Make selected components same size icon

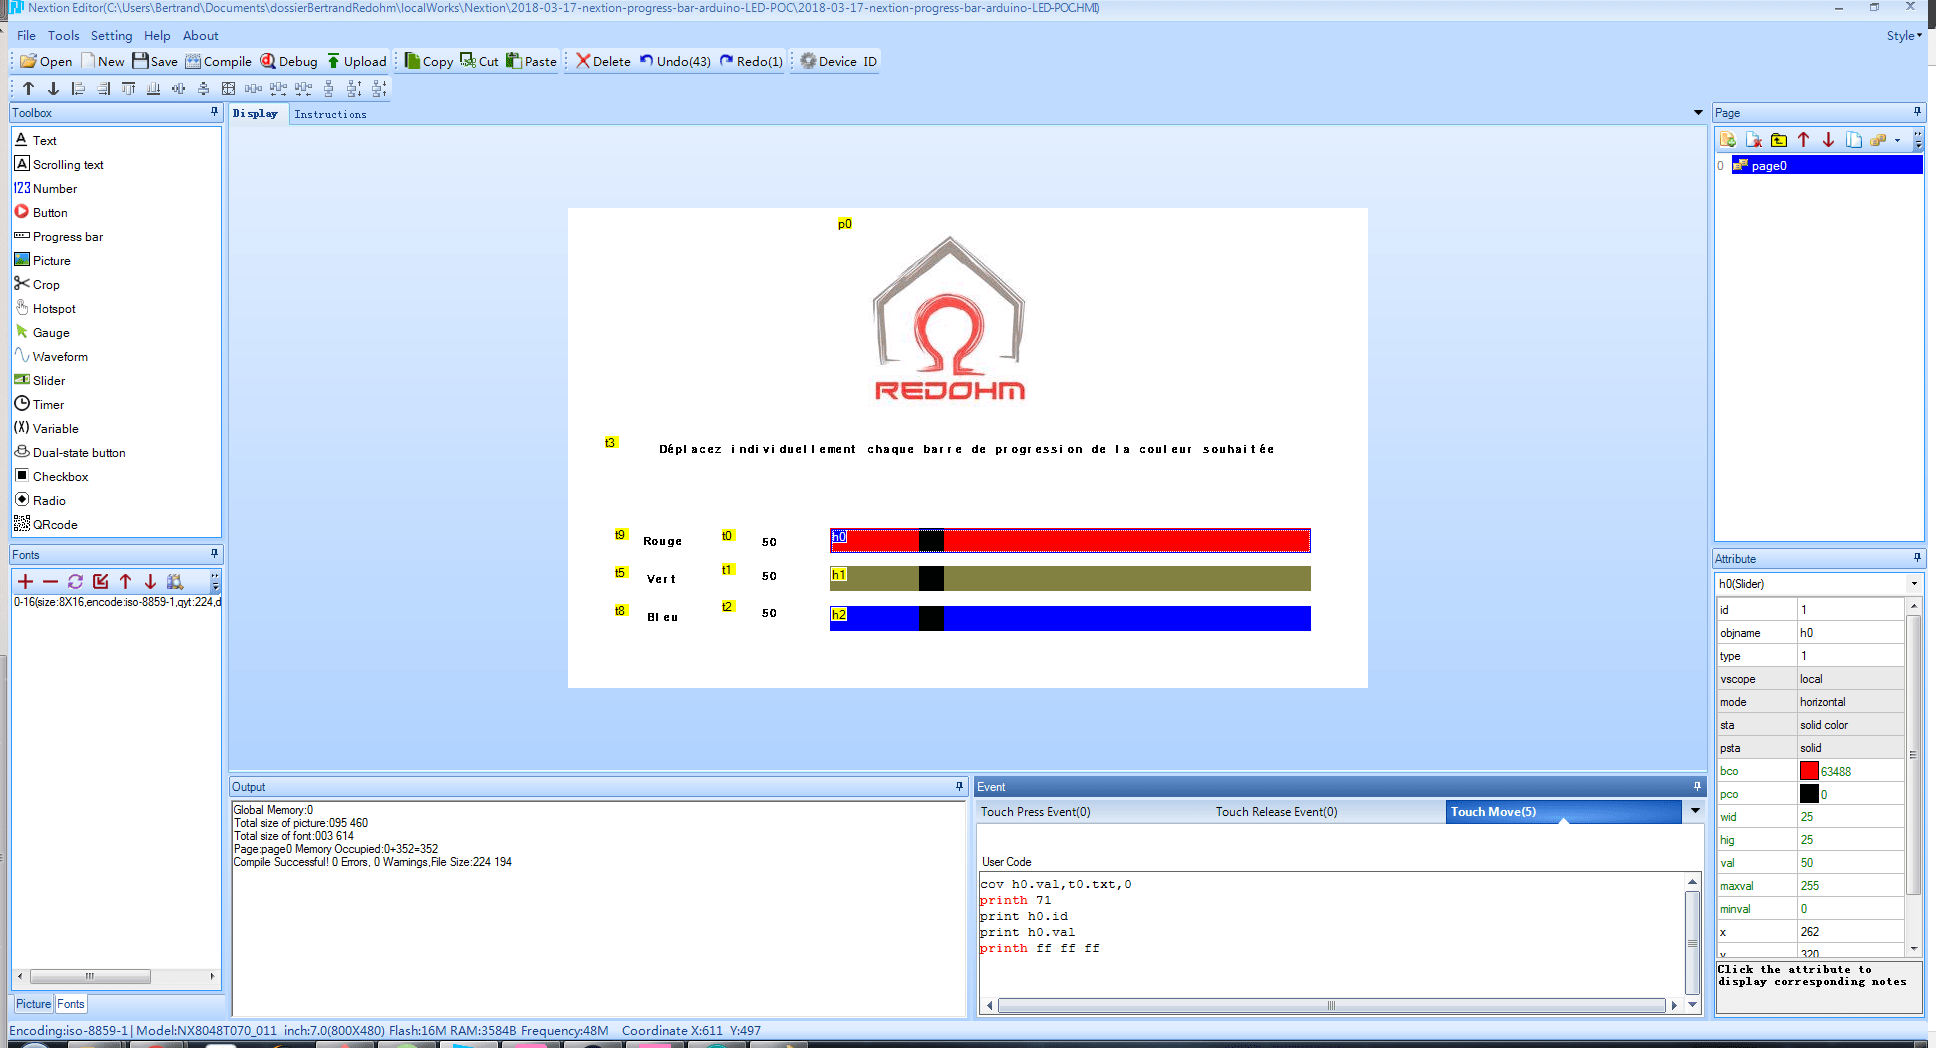coord(228,88)
